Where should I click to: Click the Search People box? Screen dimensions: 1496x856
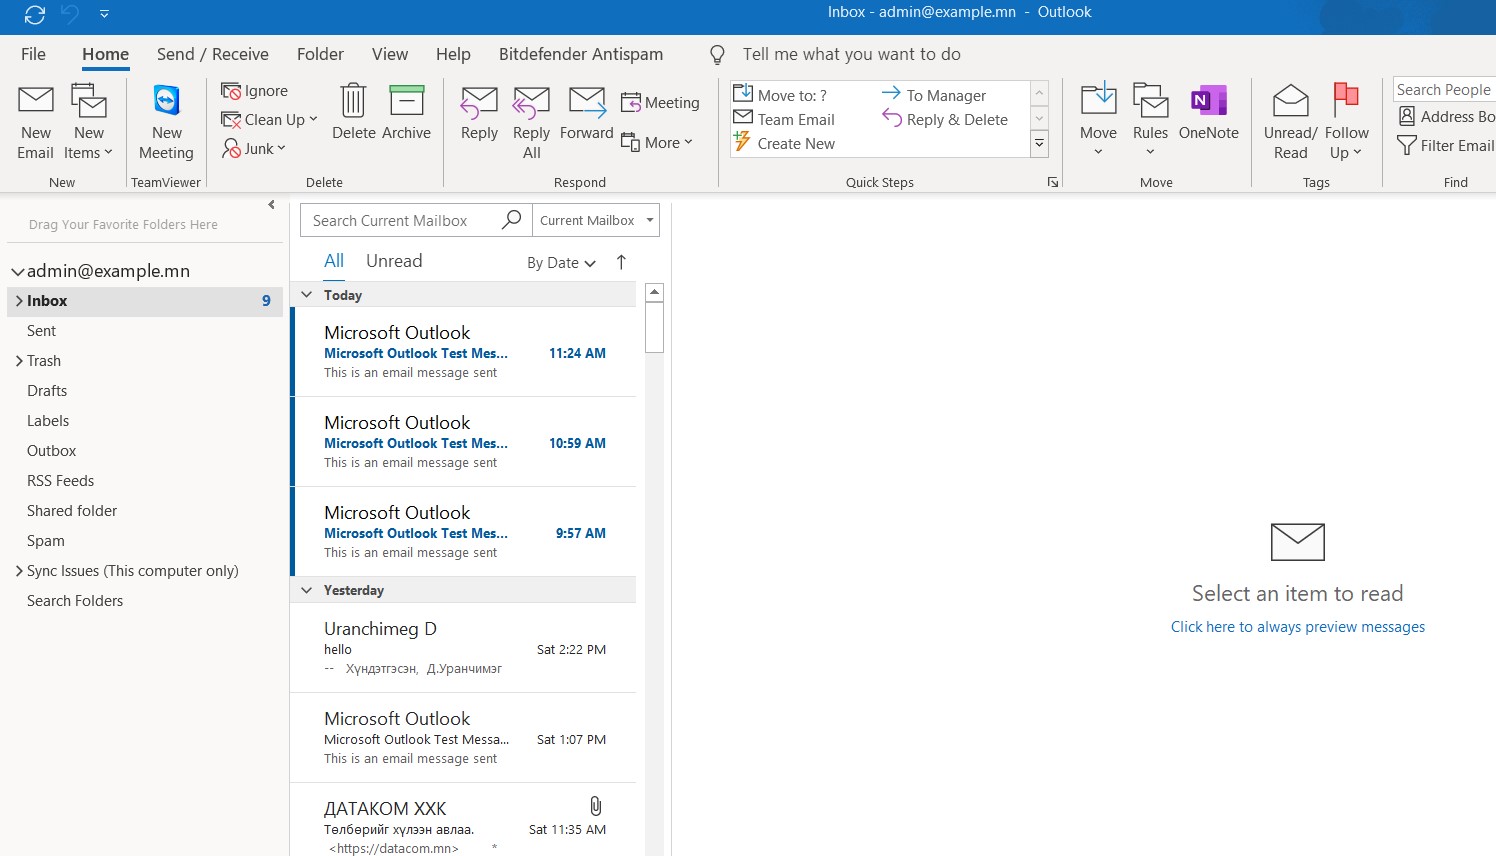tap(1444, 89)
